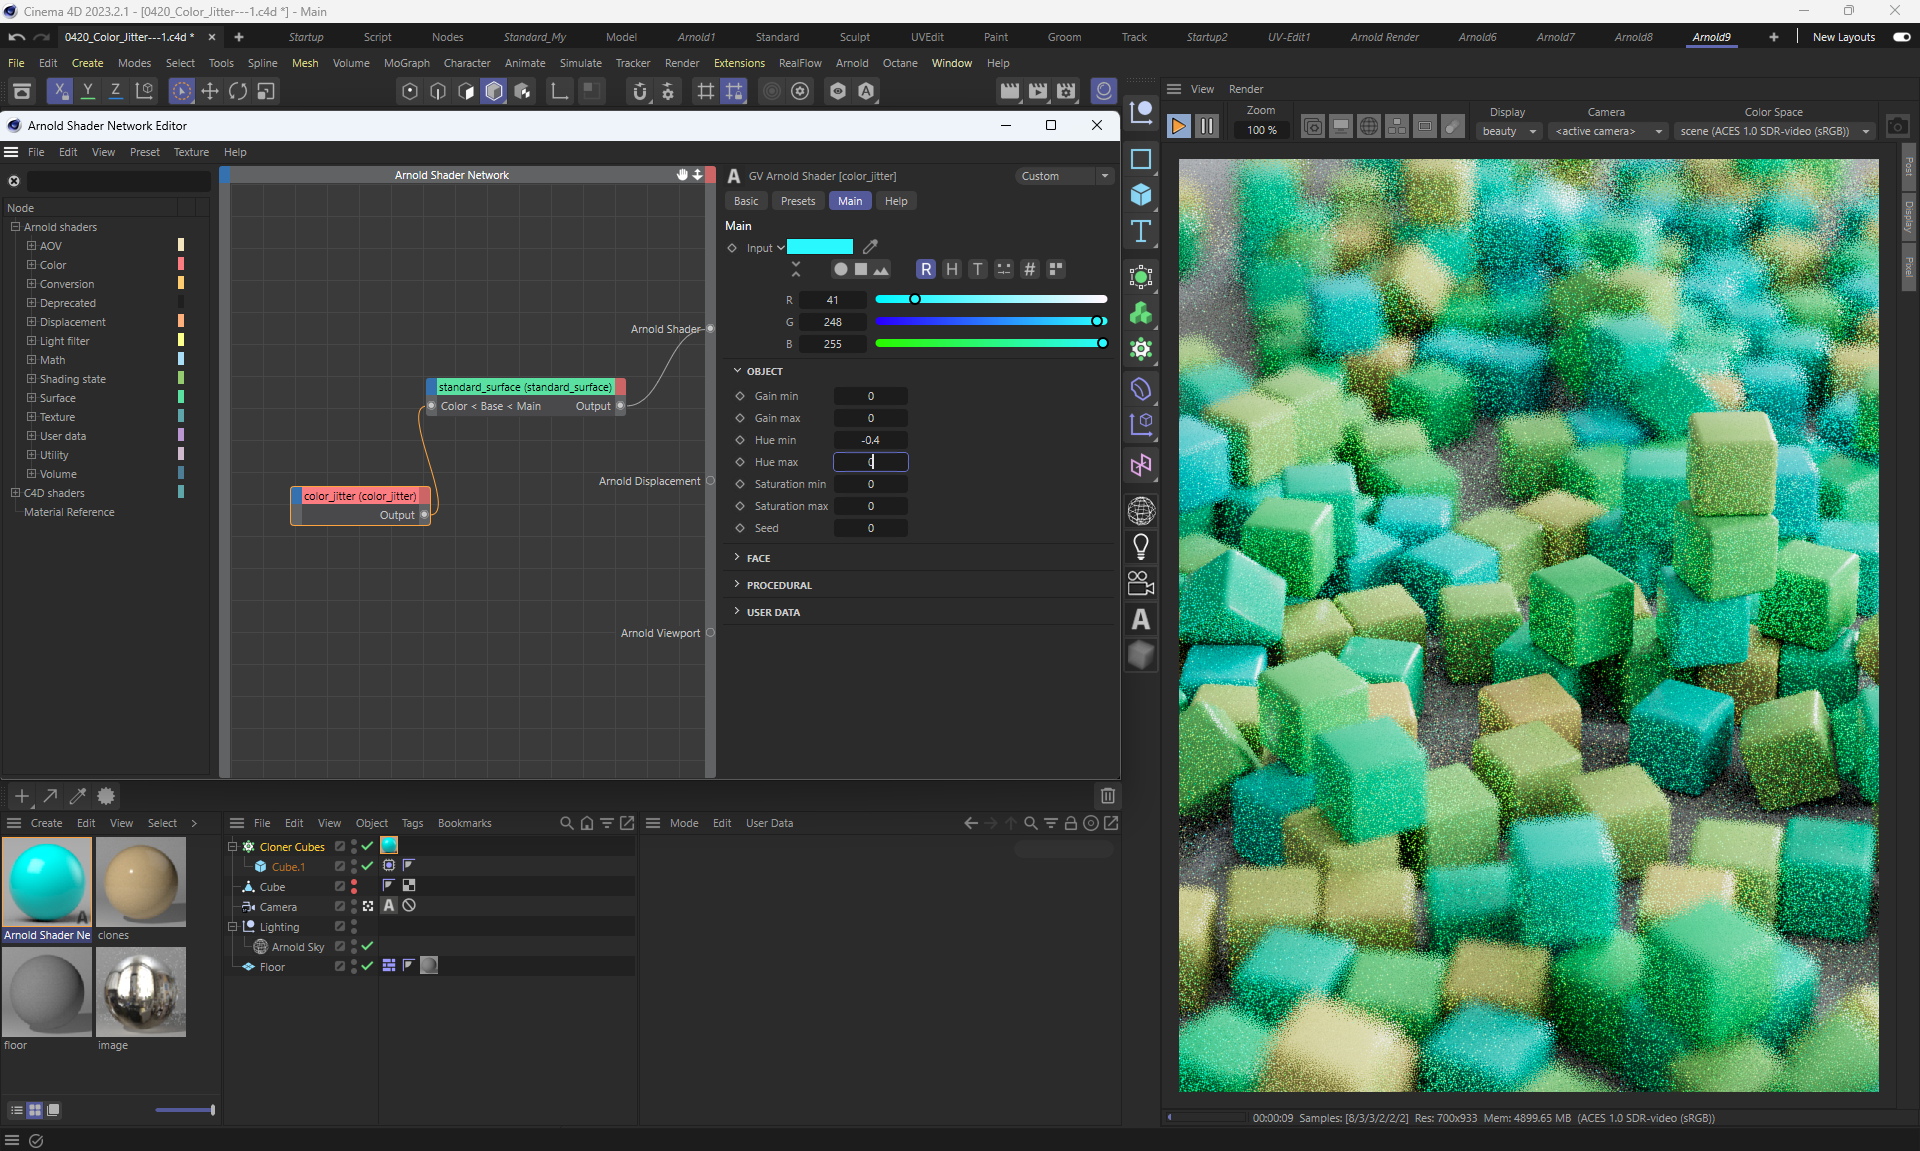Expand the FACE parameter section
Screen dimensions: 1920x1151
[x=758, y=558]
